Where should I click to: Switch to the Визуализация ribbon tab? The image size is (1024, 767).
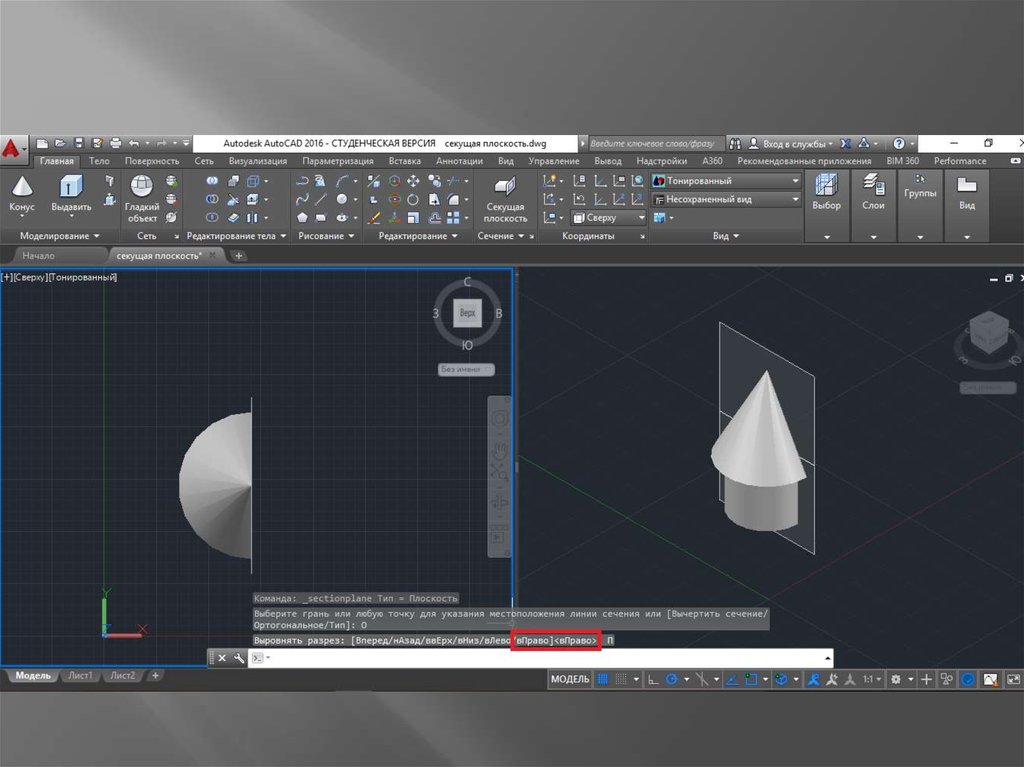point(258,161)
